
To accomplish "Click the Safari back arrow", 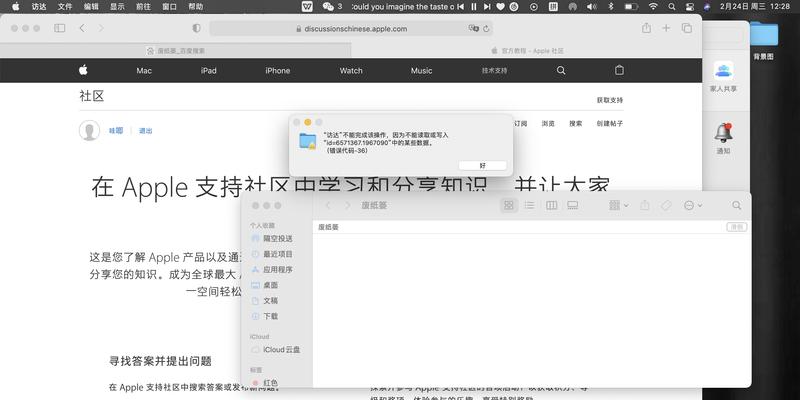I will [82, 29].
